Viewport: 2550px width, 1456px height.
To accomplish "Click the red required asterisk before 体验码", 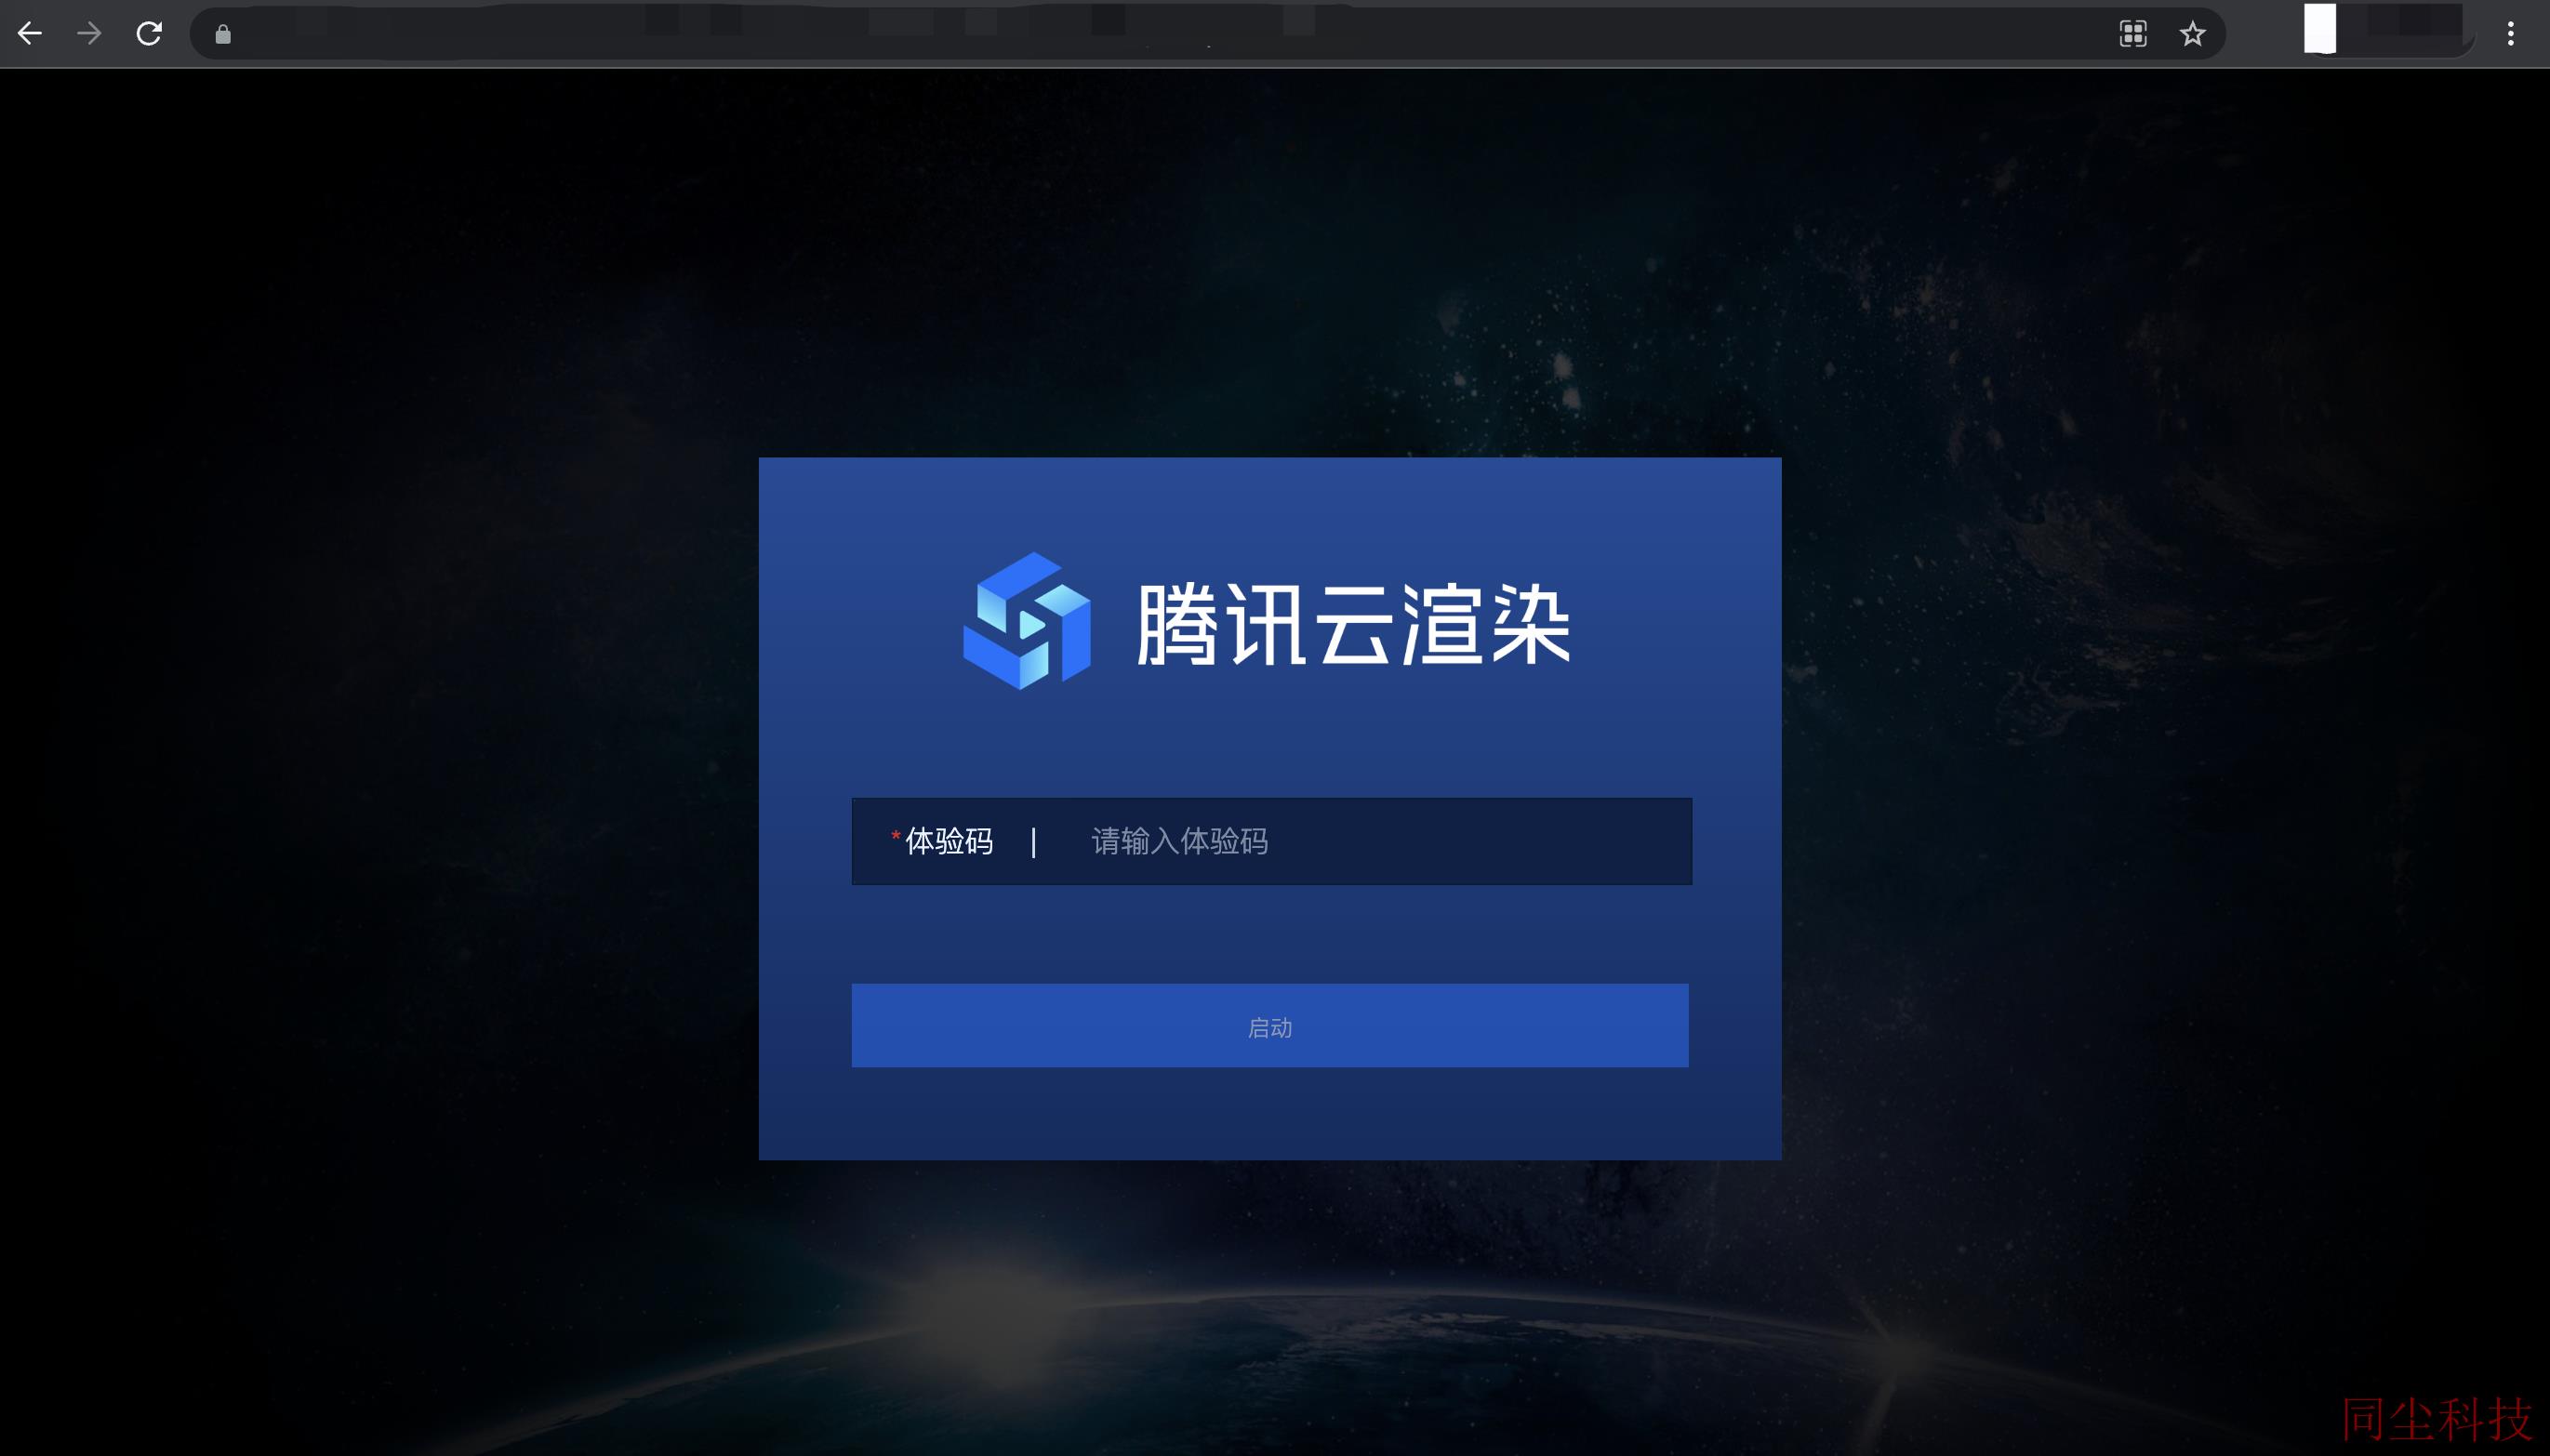I will point(896,836).
